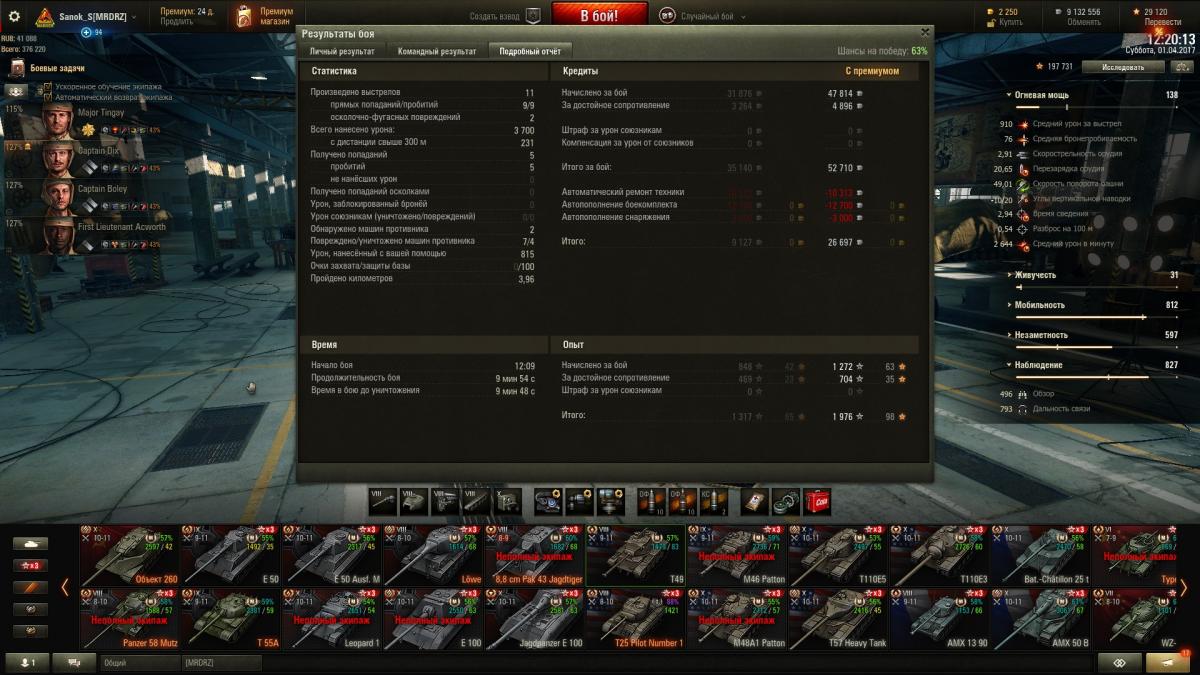Image resolution: width=1200 pixels, height=675 pixels.
Task: Click the Создать взвод label
Action: click(495, 17)
